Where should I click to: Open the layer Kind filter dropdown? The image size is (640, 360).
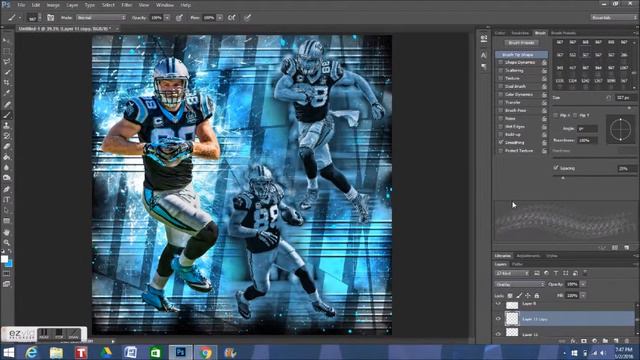(x=512, y=273)
